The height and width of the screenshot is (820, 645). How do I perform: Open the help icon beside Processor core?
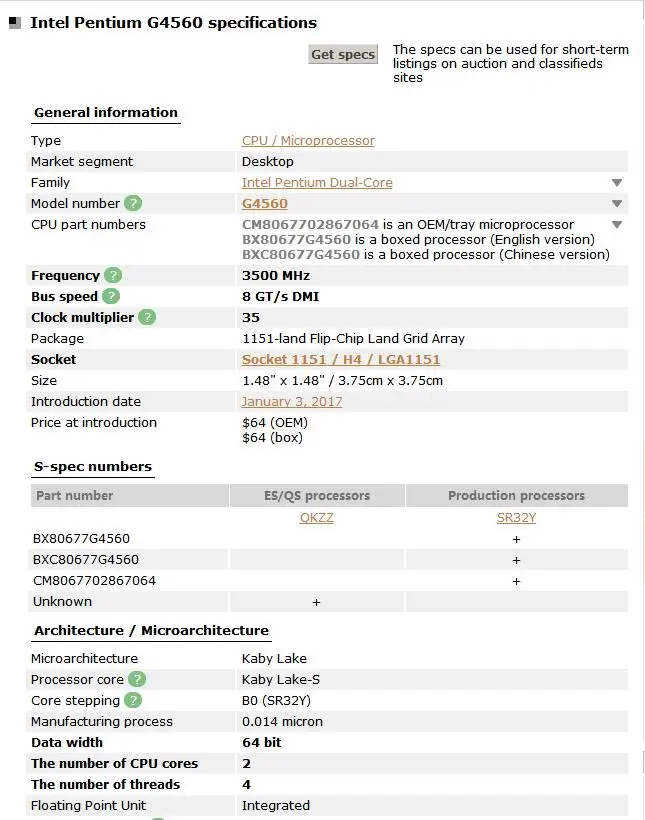click(137, 680)
